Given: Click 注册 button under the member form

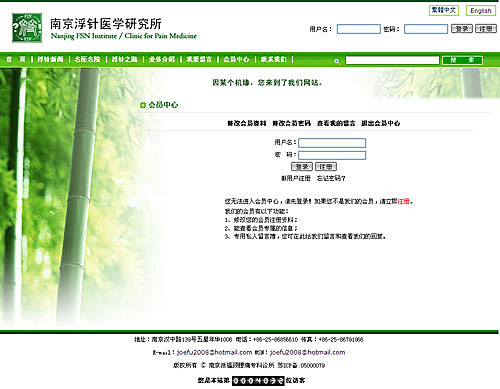Looking at the screenshot, I should click(x=326, y=166).
